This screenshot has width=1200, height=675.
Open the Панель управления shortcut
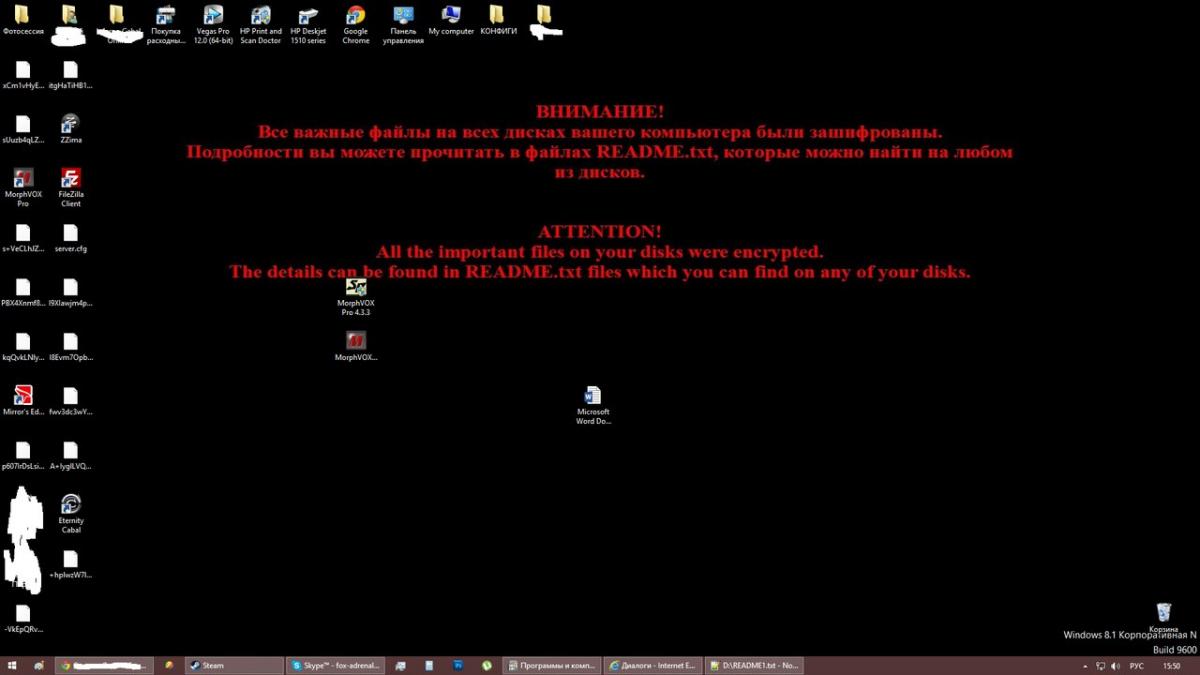[x=403, y=17]
